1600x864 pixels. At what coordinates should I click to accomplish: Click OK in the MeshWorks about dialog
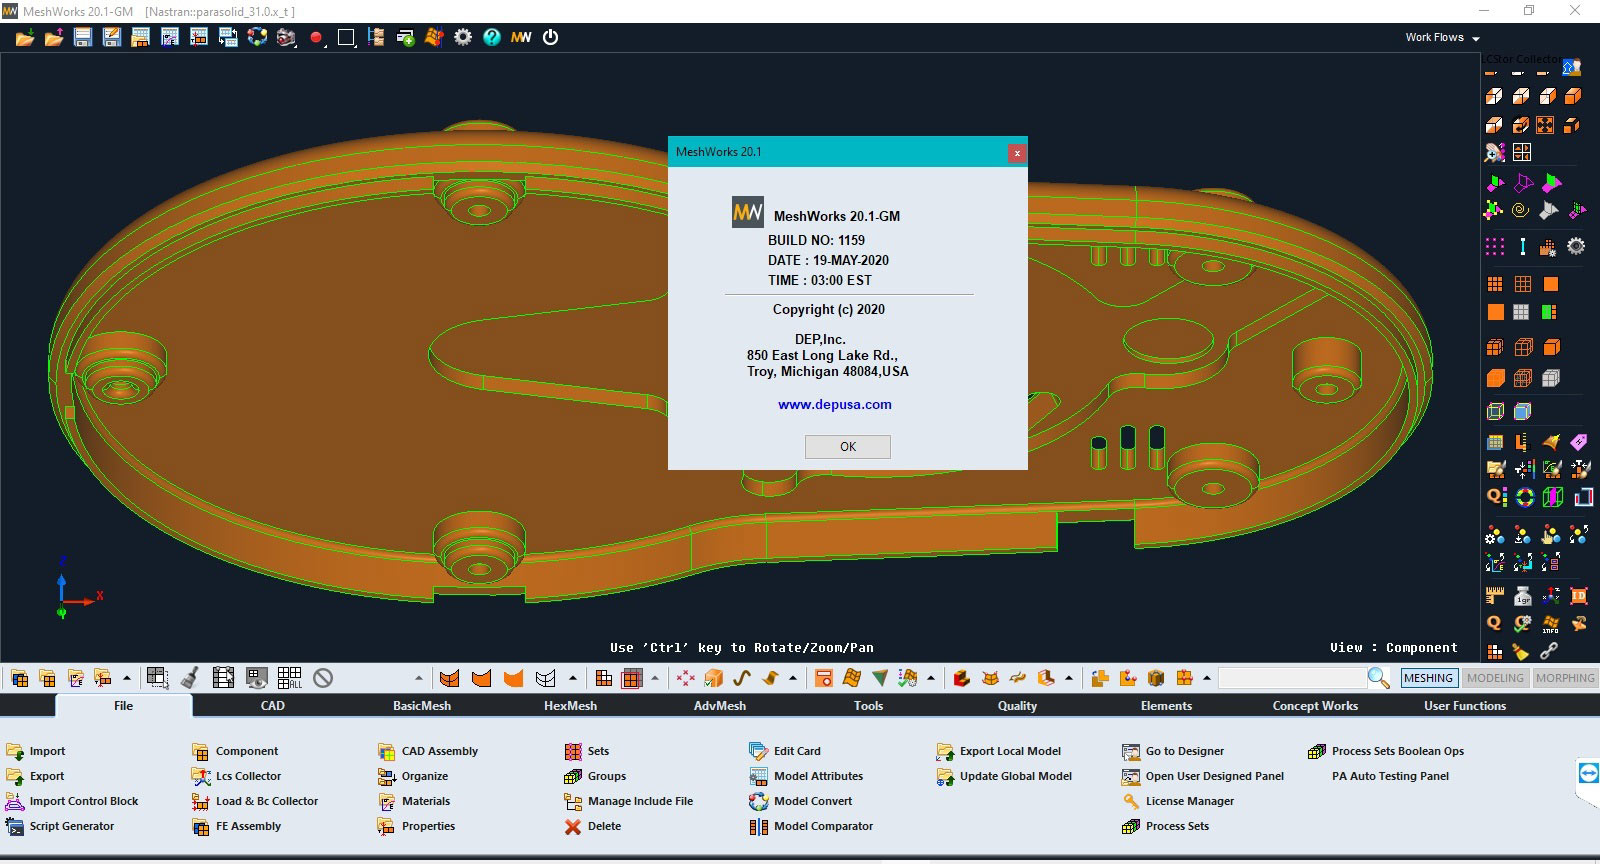(x=848, y=447)
